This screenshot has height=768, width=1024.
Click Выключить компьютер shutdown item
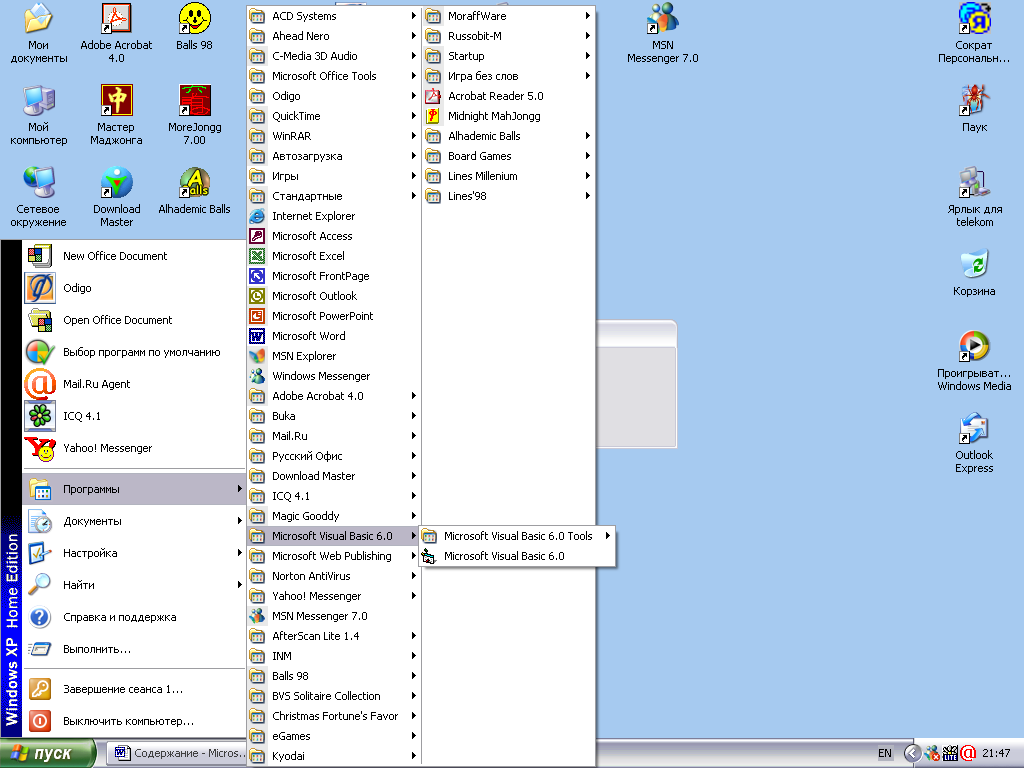(134, 721)
